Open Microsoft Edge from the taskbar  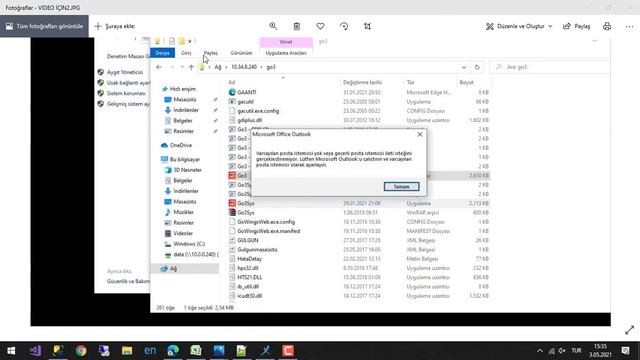pyautogui.click(x=173, y=351)
